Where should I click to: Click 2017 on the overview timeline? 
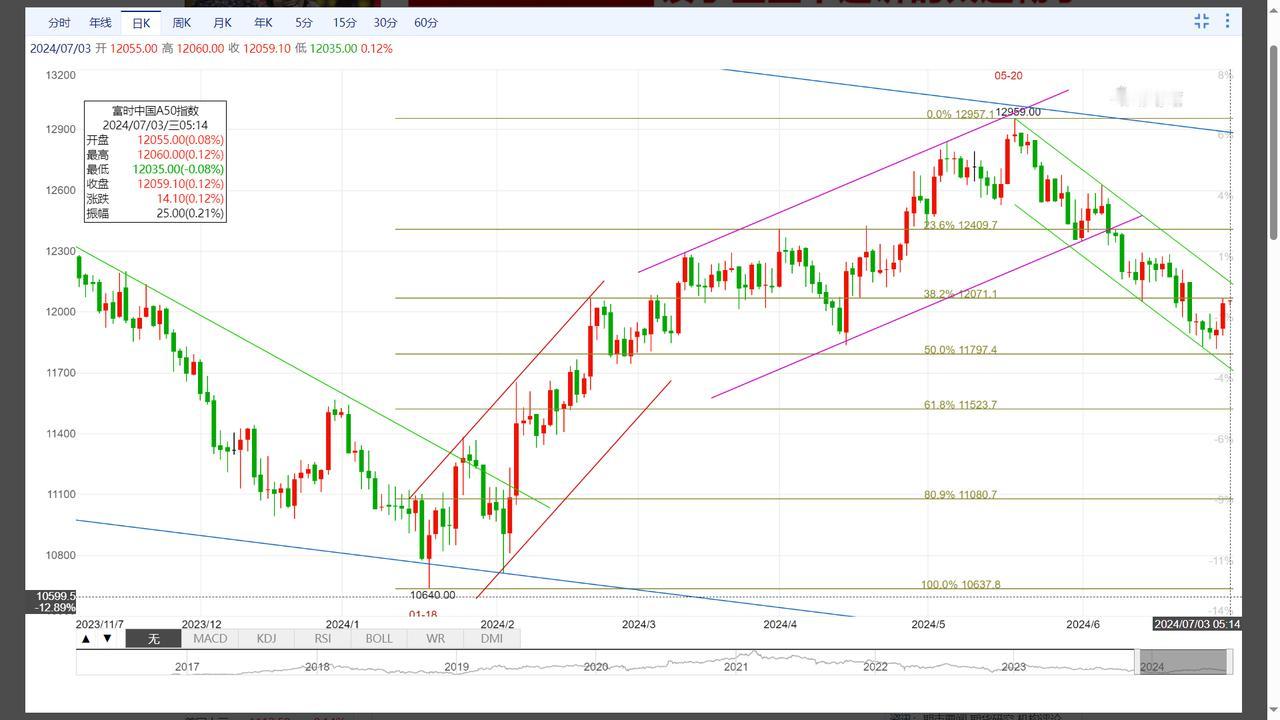(x=187, y=667)
